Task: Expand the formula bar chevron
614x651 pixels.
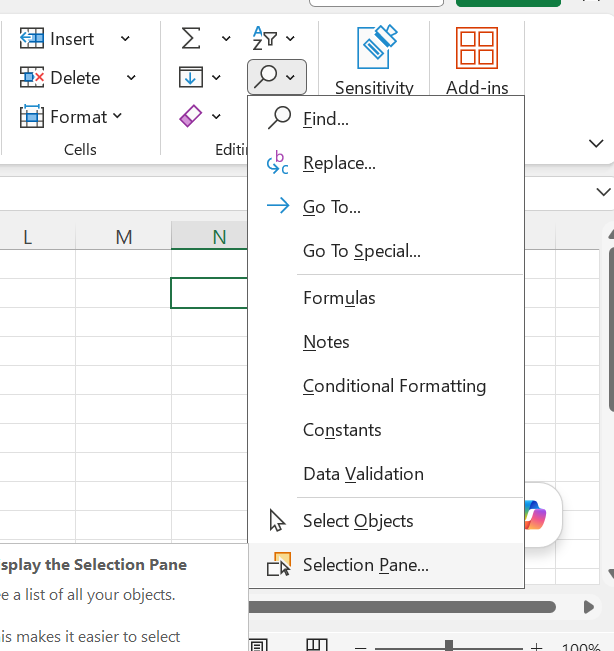Action: pos(603,192)
